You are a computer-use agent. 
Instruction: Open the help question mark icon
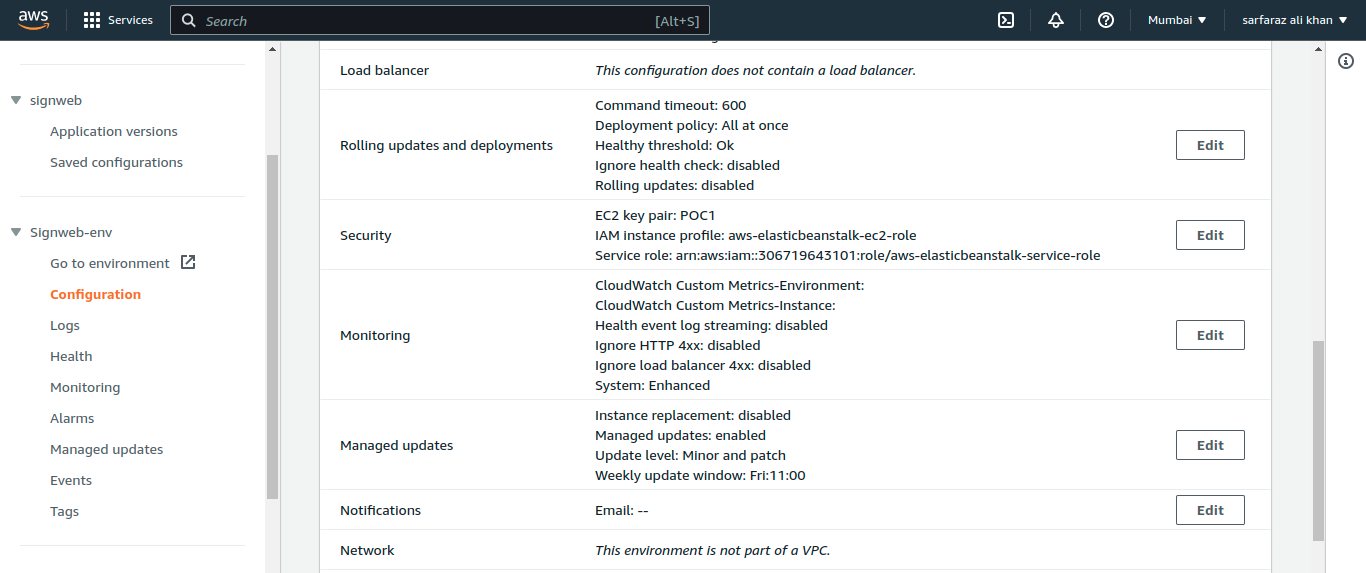[x=1106, y=20]
